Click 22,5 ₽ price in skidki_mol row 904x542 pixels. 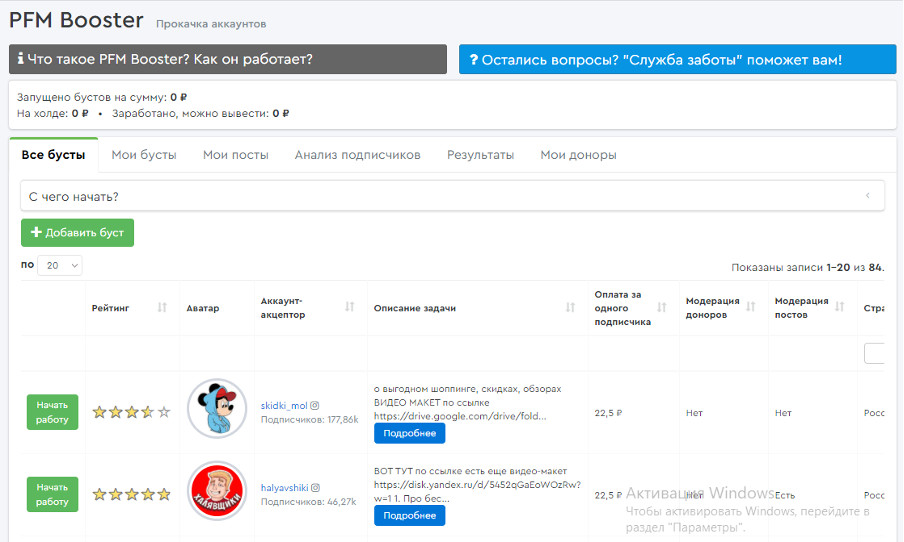[x=608, y=413]
